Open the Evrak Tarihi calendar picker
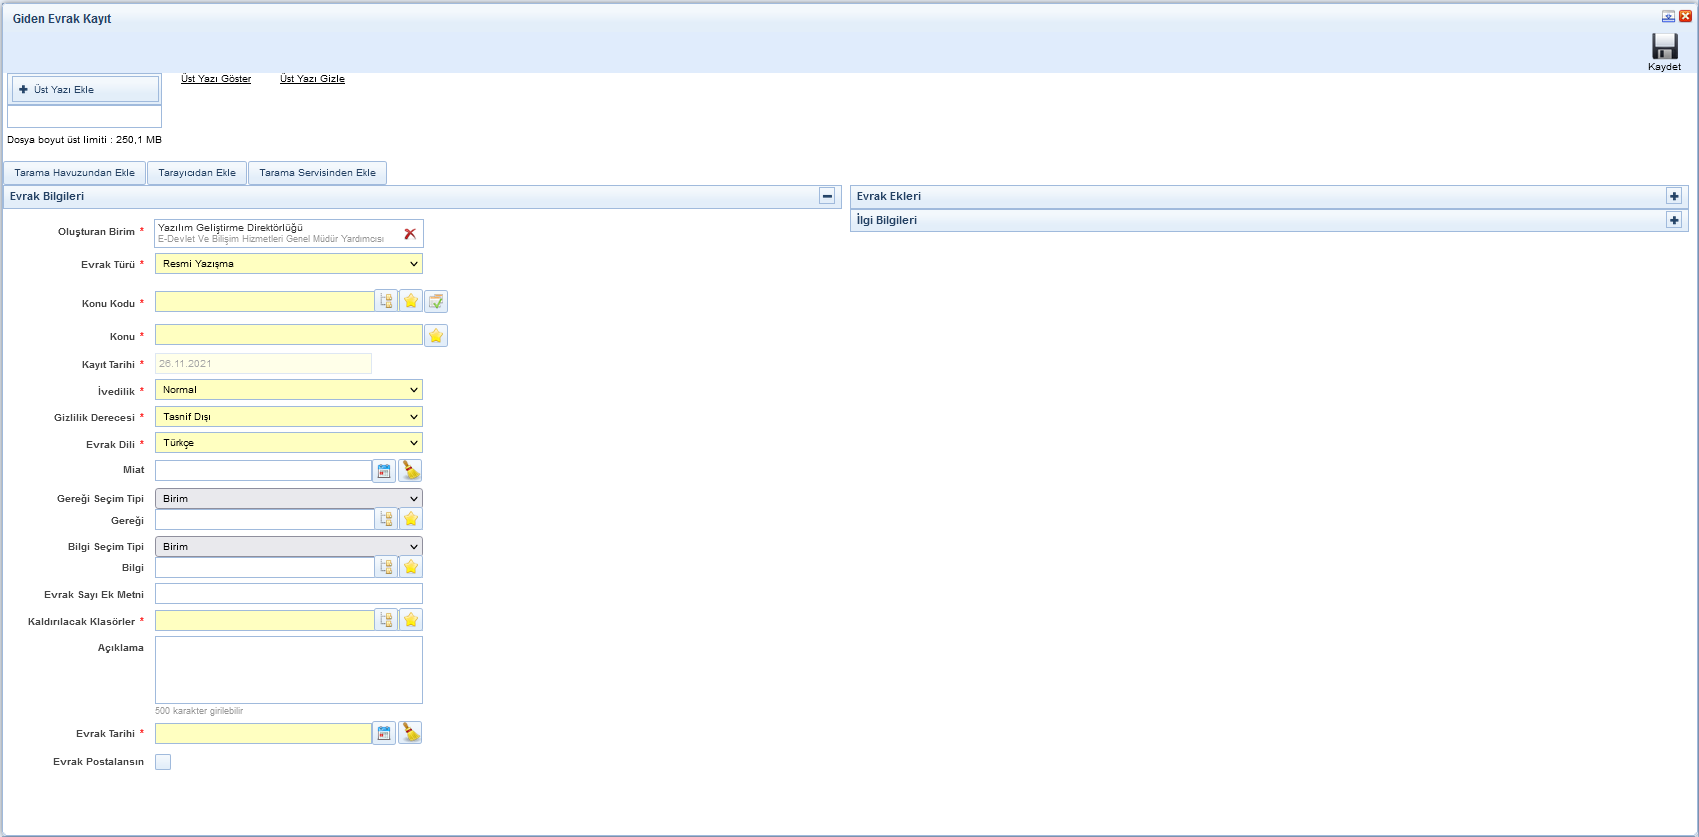1699x837 pixels. point(384,734)
